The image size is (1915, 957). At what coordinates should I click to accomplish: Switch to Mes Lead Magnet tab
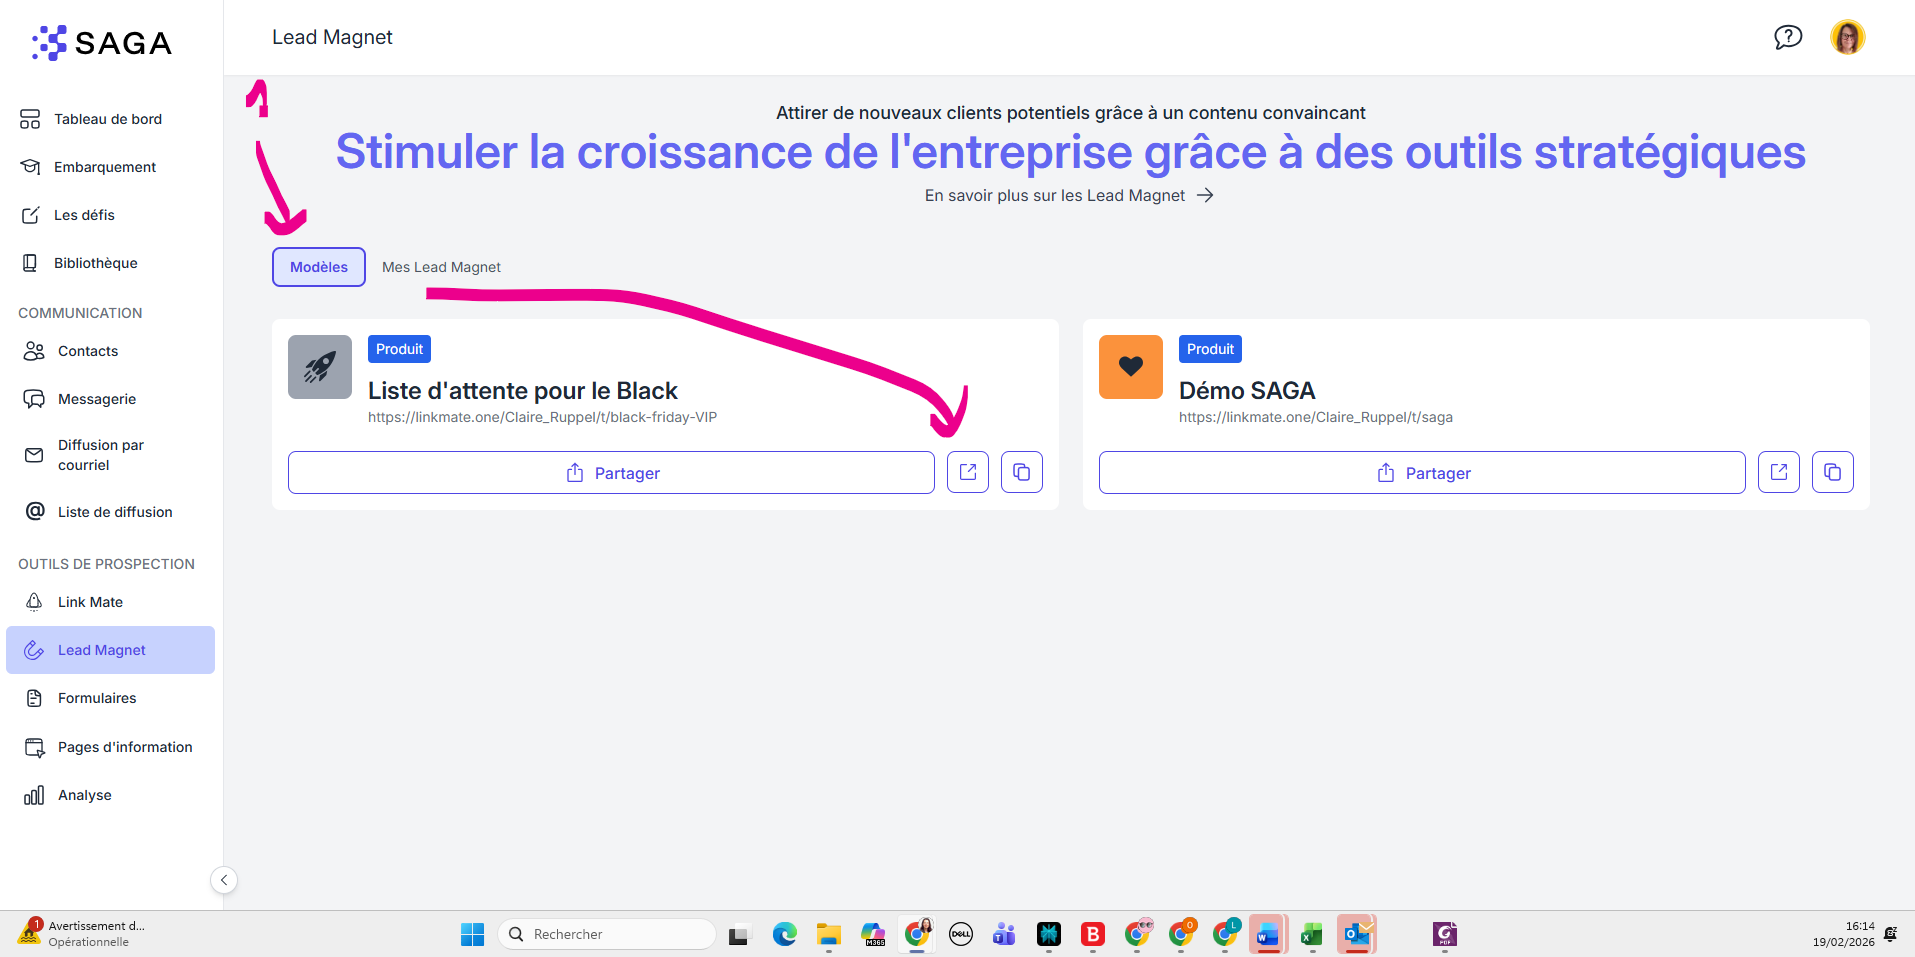(441, 267)
